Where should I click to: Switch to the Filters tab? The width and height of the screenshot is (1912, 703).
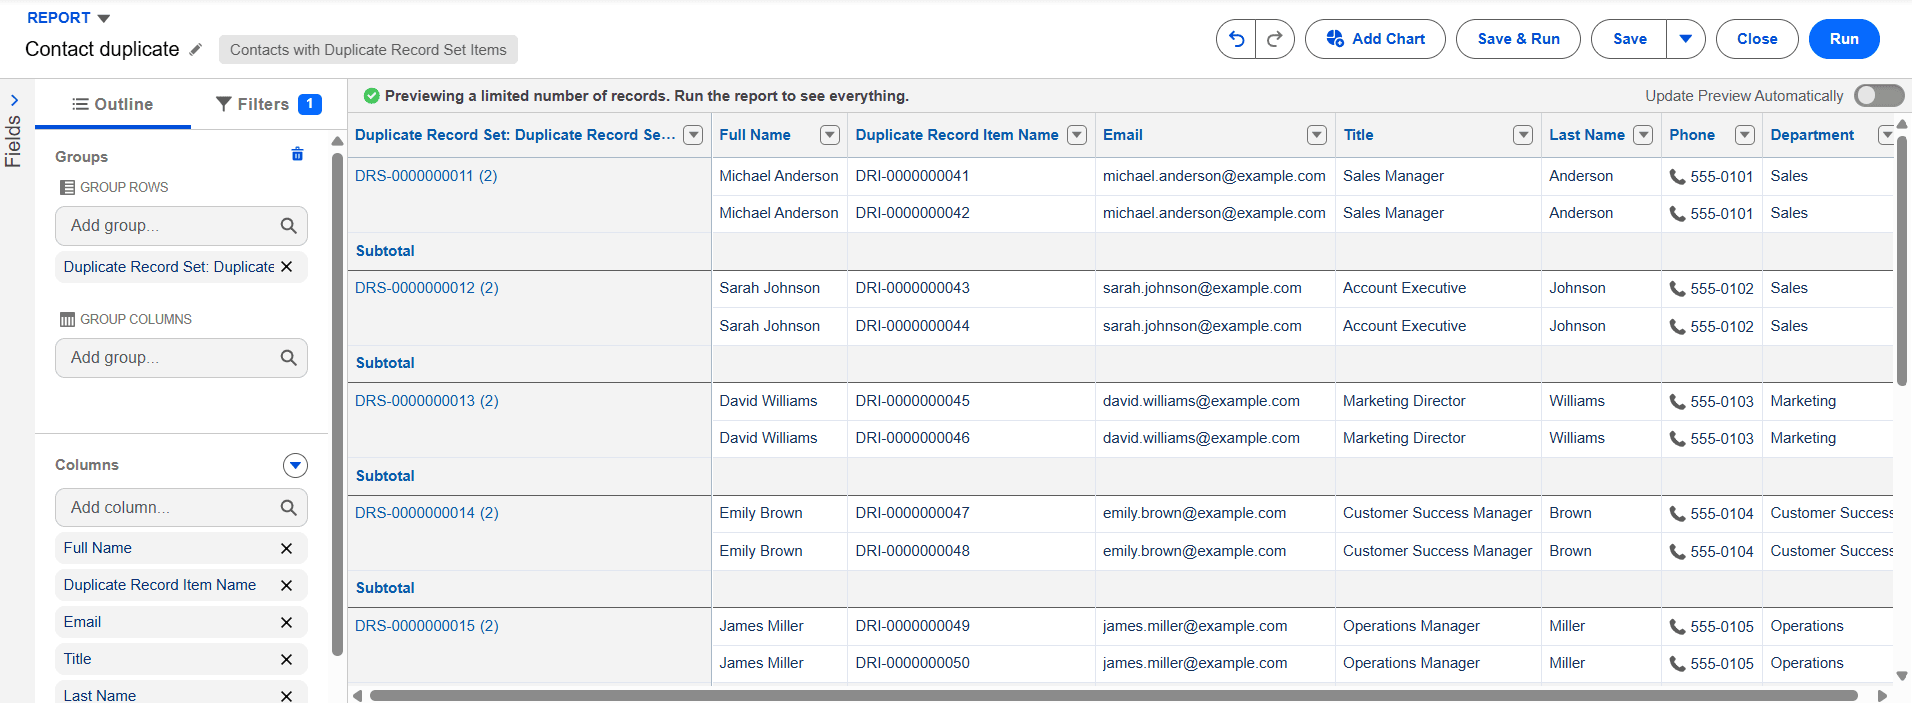click(x=268, y=104)
